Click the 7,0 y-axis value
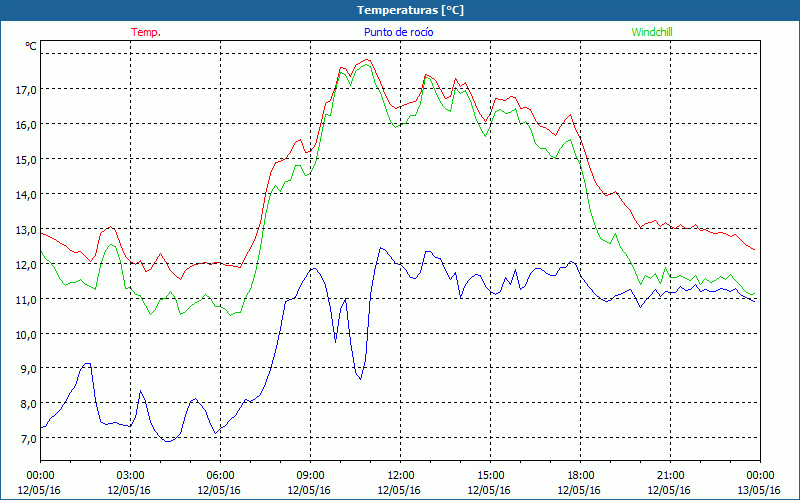Viewport: 800px width, 500px height. (29, 439)
